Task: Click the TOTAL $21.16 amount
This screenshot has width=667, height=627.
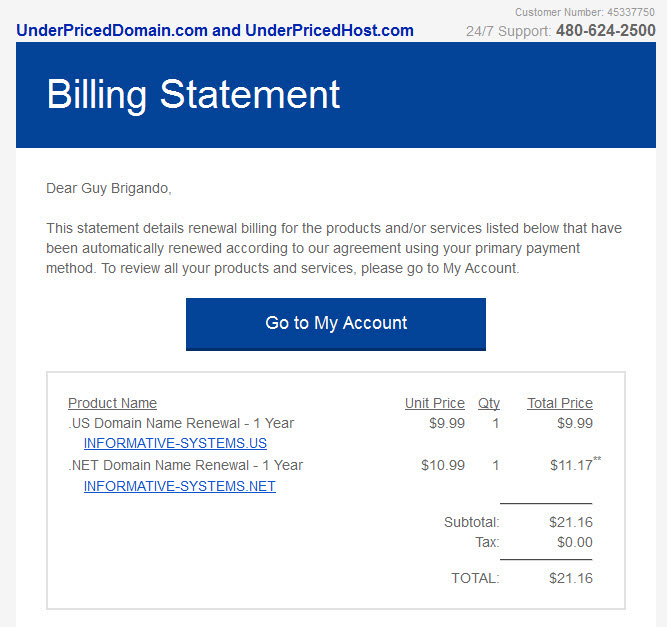Action: coord(571,578)
